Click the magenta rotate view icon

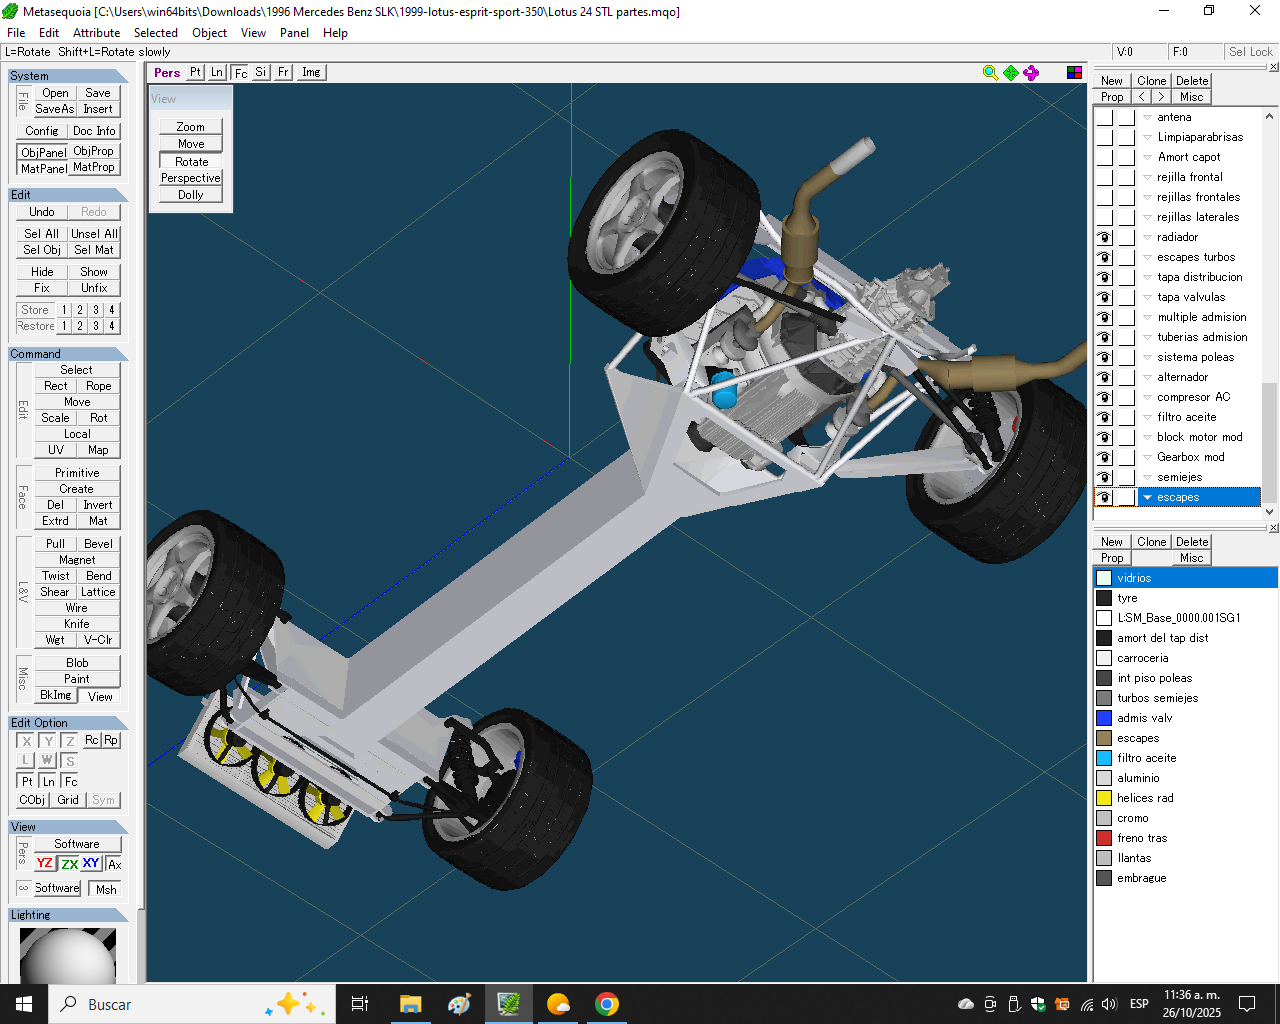pos(1031,73)
